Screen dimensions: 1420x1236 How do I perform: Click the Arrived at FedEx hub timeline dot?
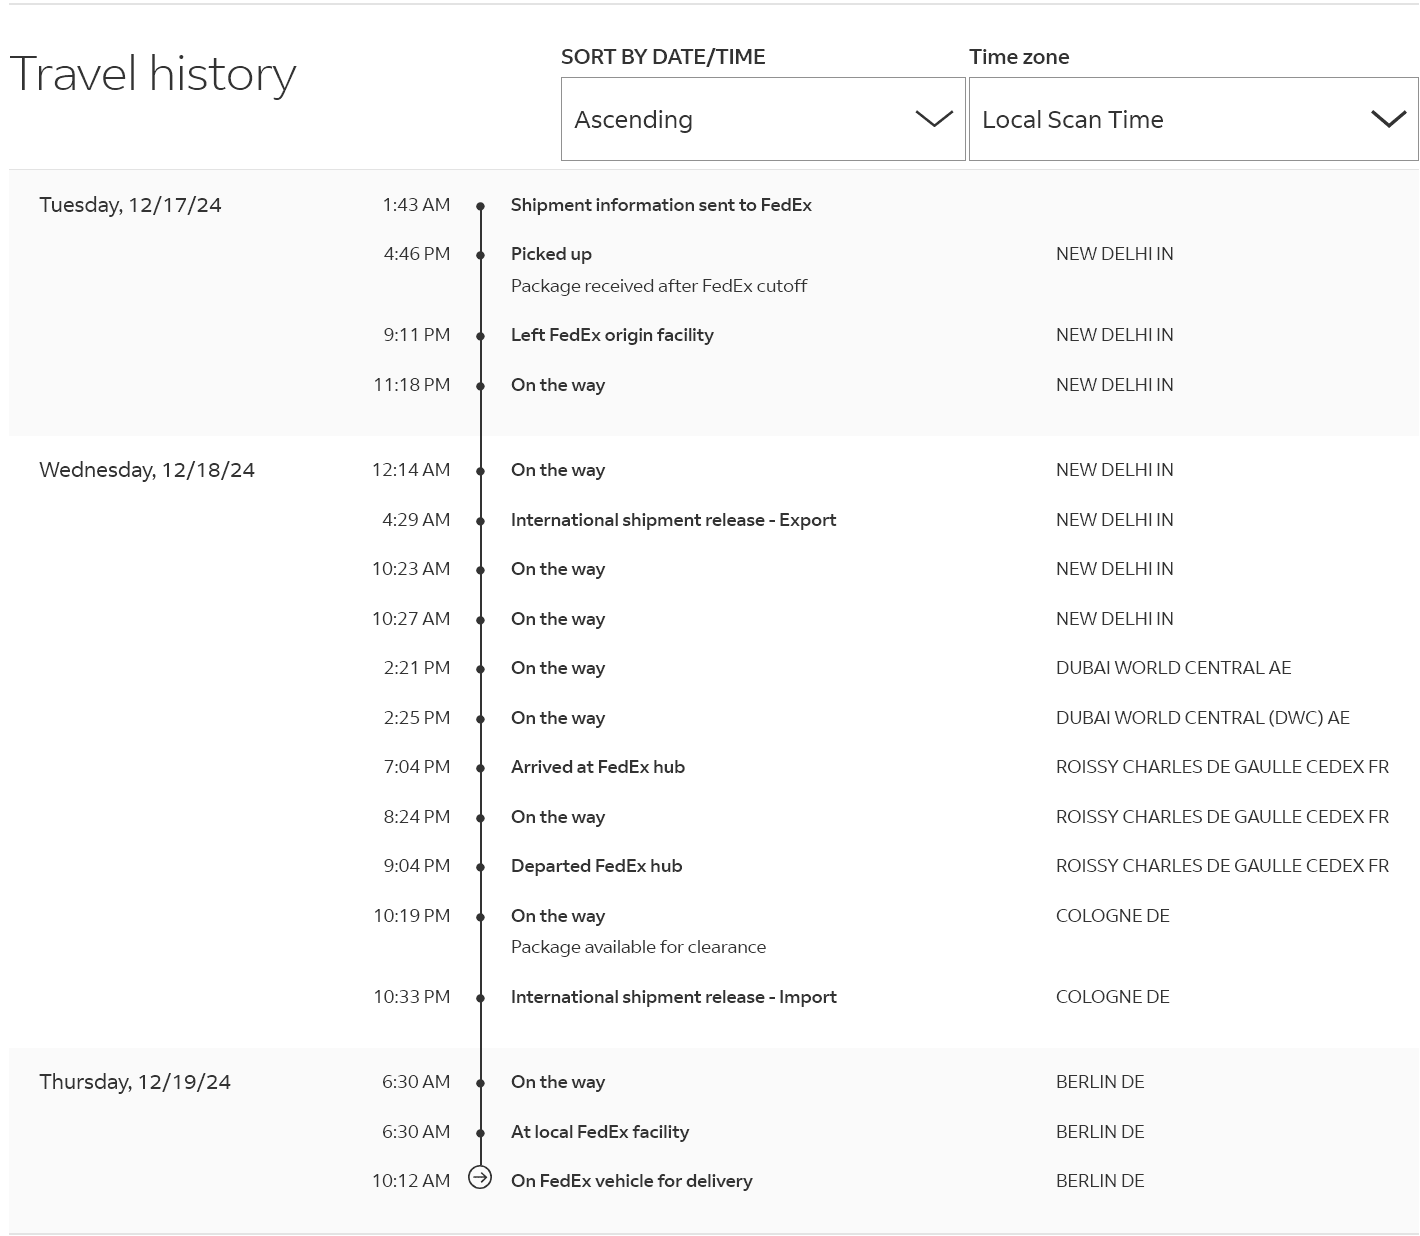coord(480,768)
